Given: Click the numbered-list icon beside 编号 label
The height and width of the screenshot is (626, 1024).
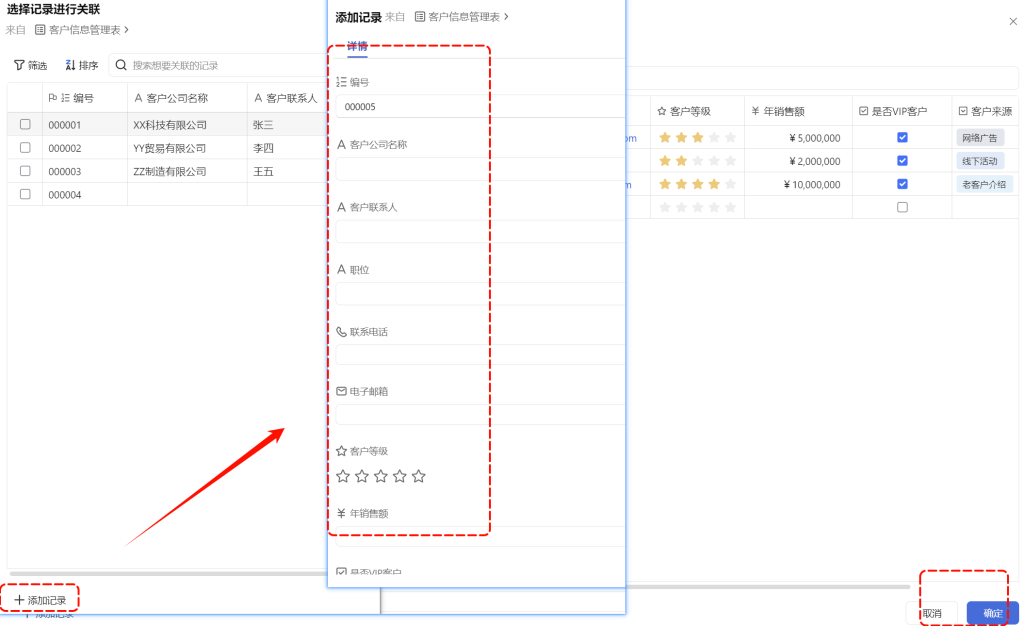Looking at the screenshot, I should pyautogui.click(x=341, y=82).
